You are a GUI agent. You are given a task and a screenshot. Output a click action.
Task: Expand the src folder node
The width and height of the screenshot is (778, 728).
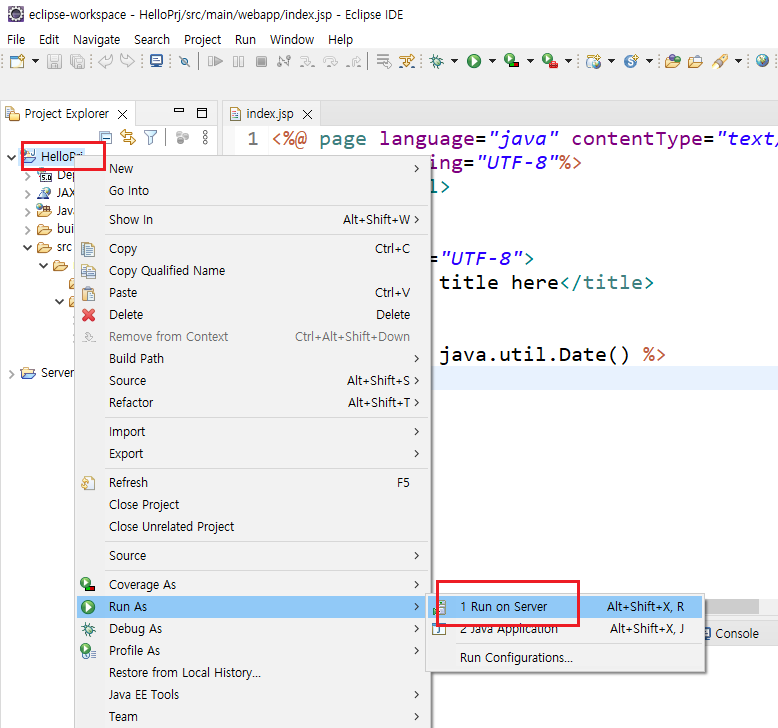(x=27, y=247)
